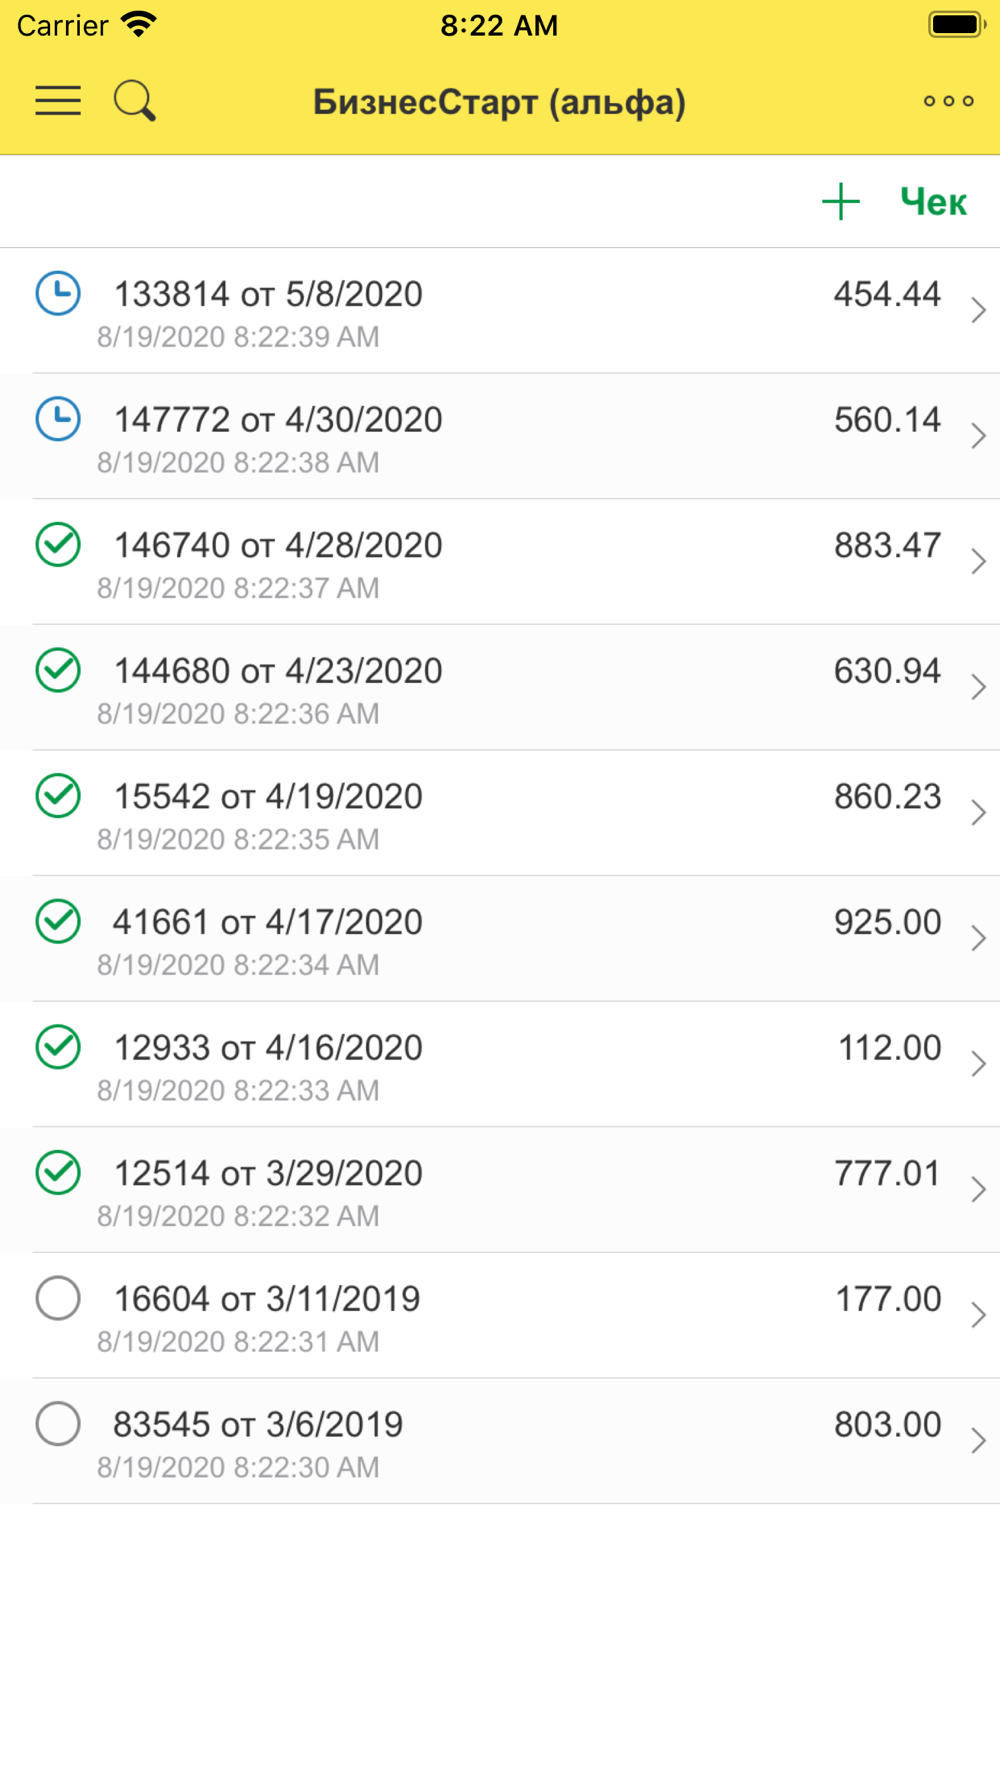Open the БизнесСтарт (альфа) title

click(499, 102)
